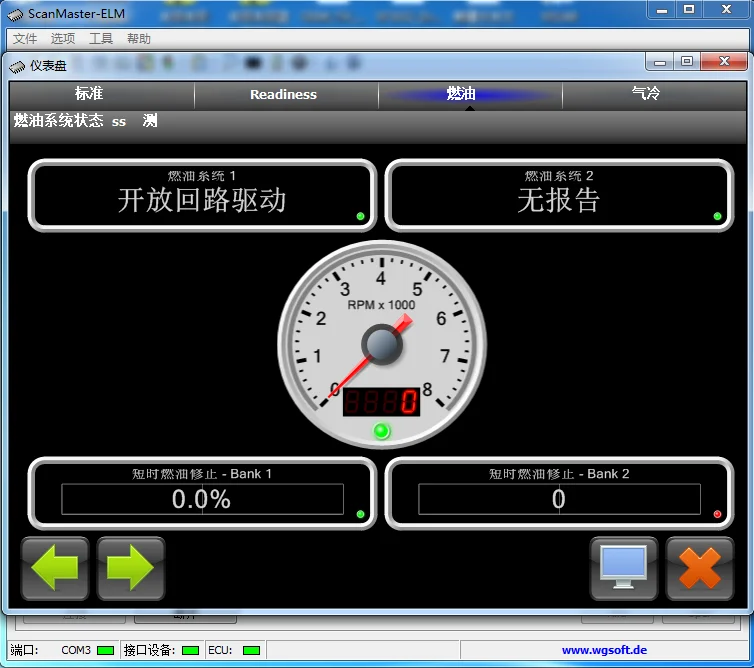Click the 仪表盘 window title icon
The image size is (754, 668).
tap(17, 66)
